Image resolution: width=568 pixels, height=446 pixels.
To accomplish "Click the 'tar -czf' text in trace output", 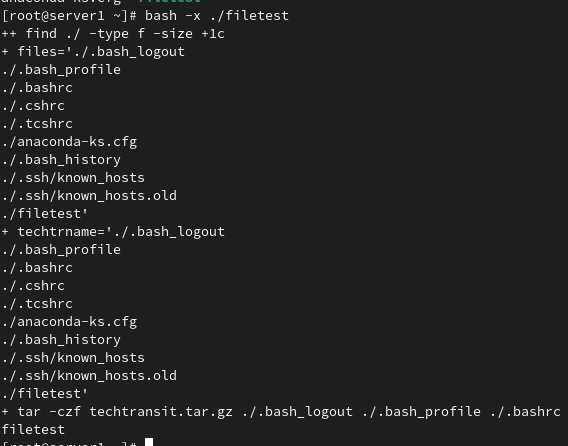I will (49, 412).
